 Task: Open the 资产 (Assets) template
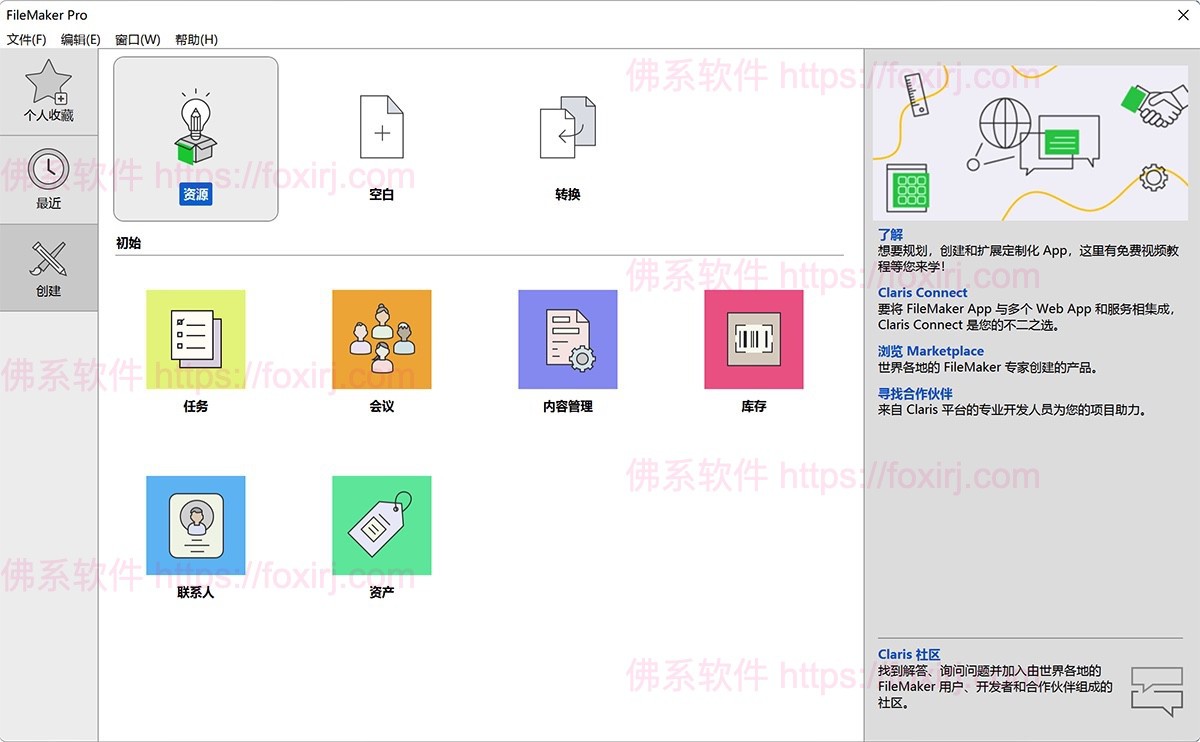click(381, 525)
